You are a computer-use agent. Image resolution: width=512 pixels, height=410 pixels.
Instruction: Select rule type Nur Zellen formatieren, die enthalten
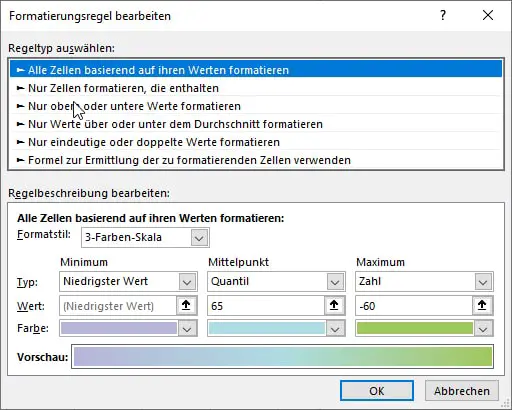(256, 88)
